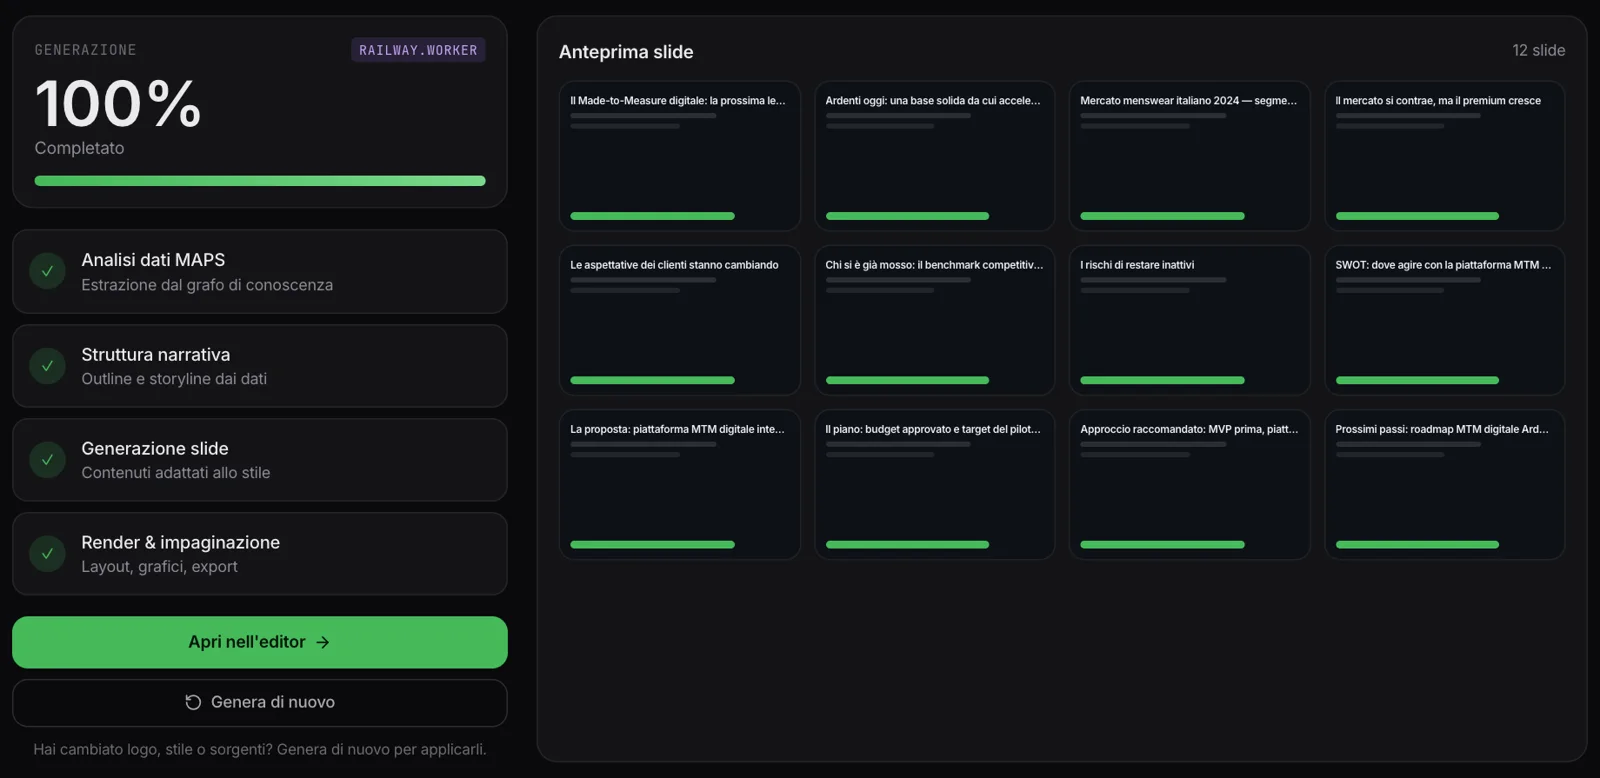This screenshot has width=1600, height=778.
Task: Click 'Outline e storyline dai dati' text
Action: pos(174,379)
